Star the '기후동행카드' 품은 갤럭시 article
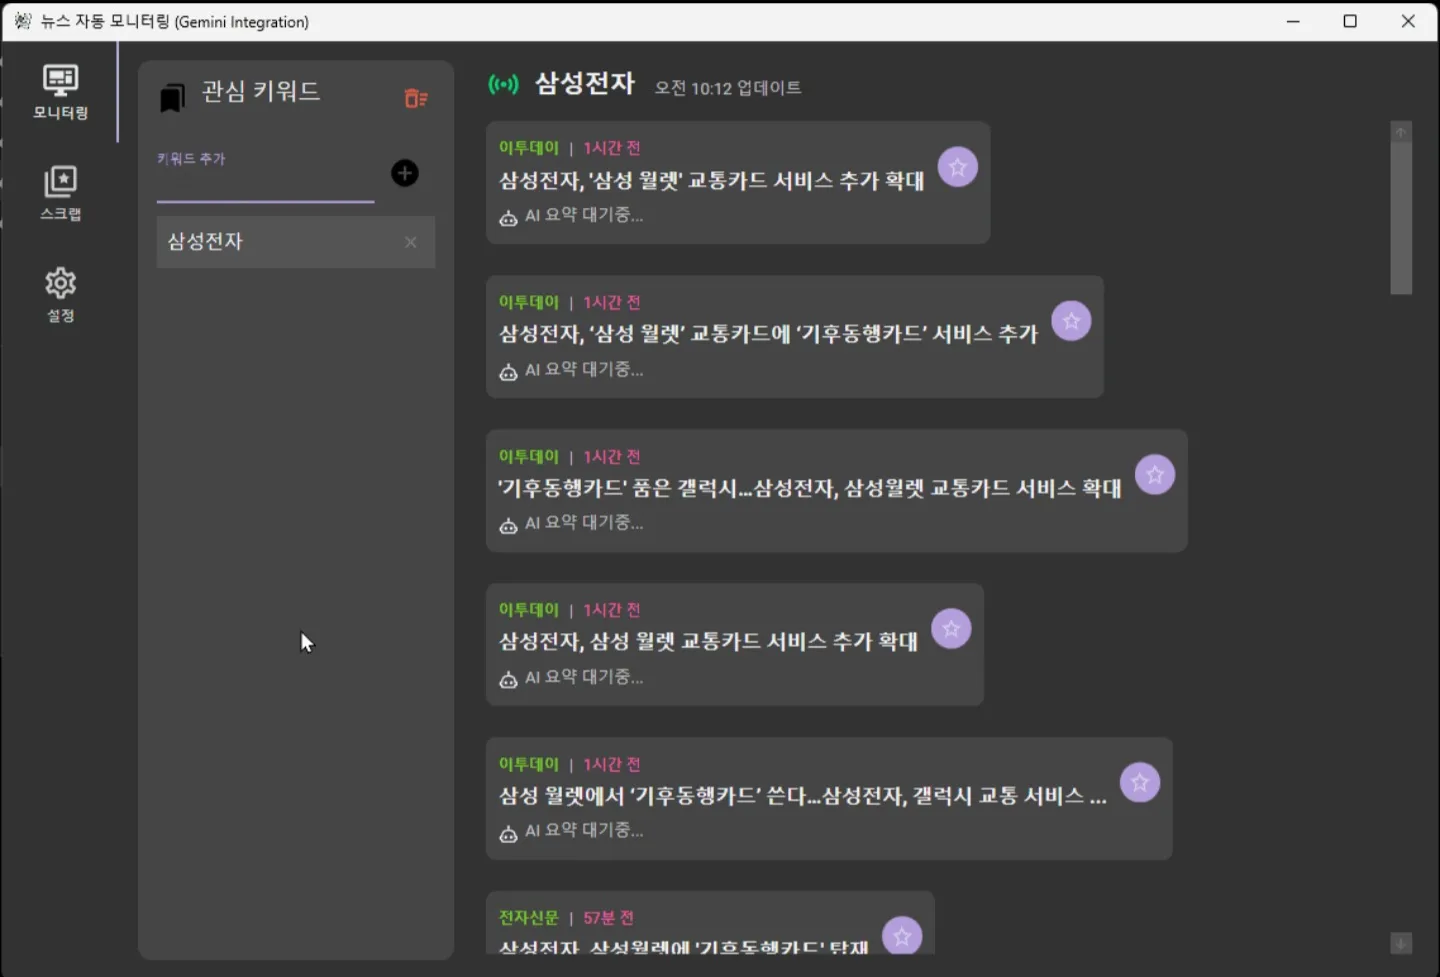Image resolution: width=1440 pixels, height=977 pixels. (1155, 475)
